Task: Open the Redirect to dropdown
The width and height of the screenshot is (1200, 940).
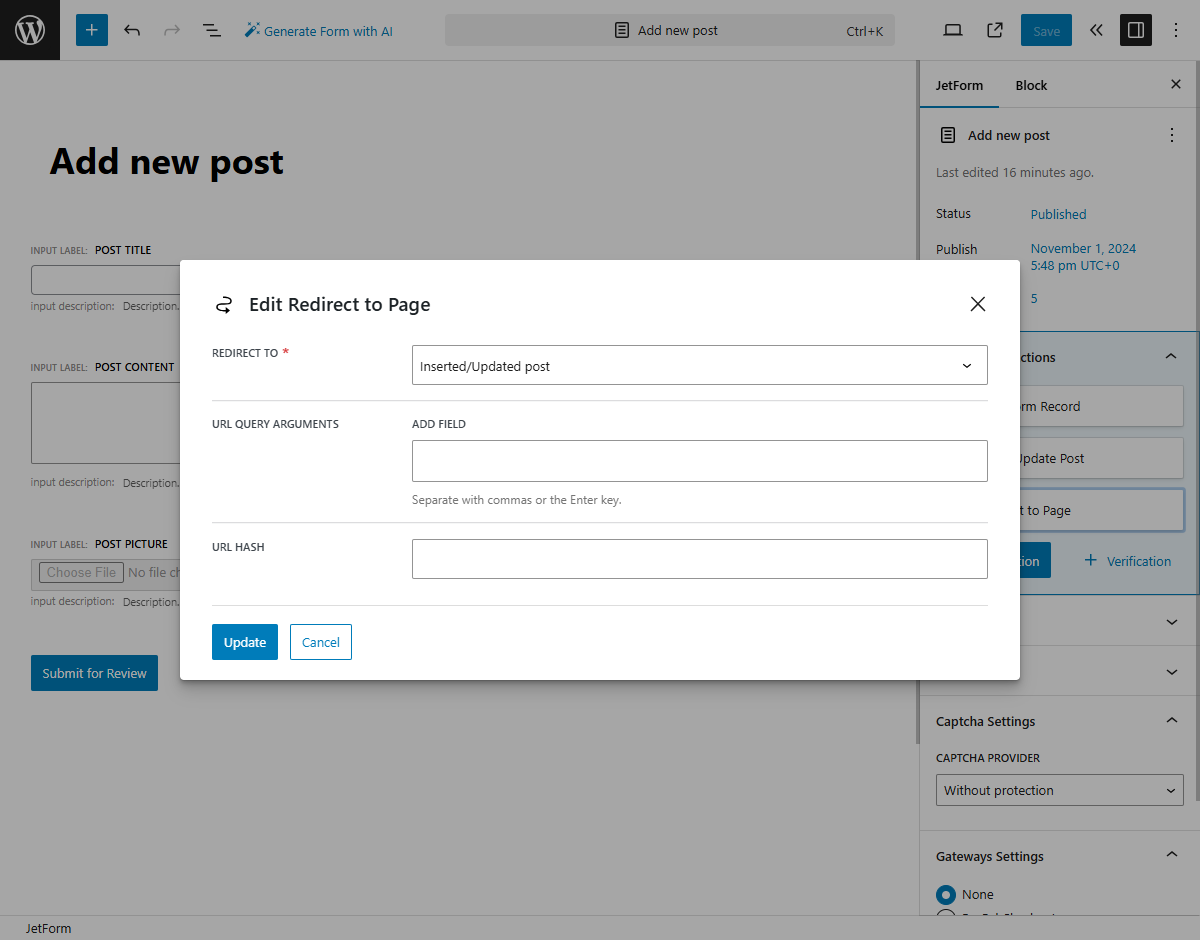Action: (x=699, y=365)
